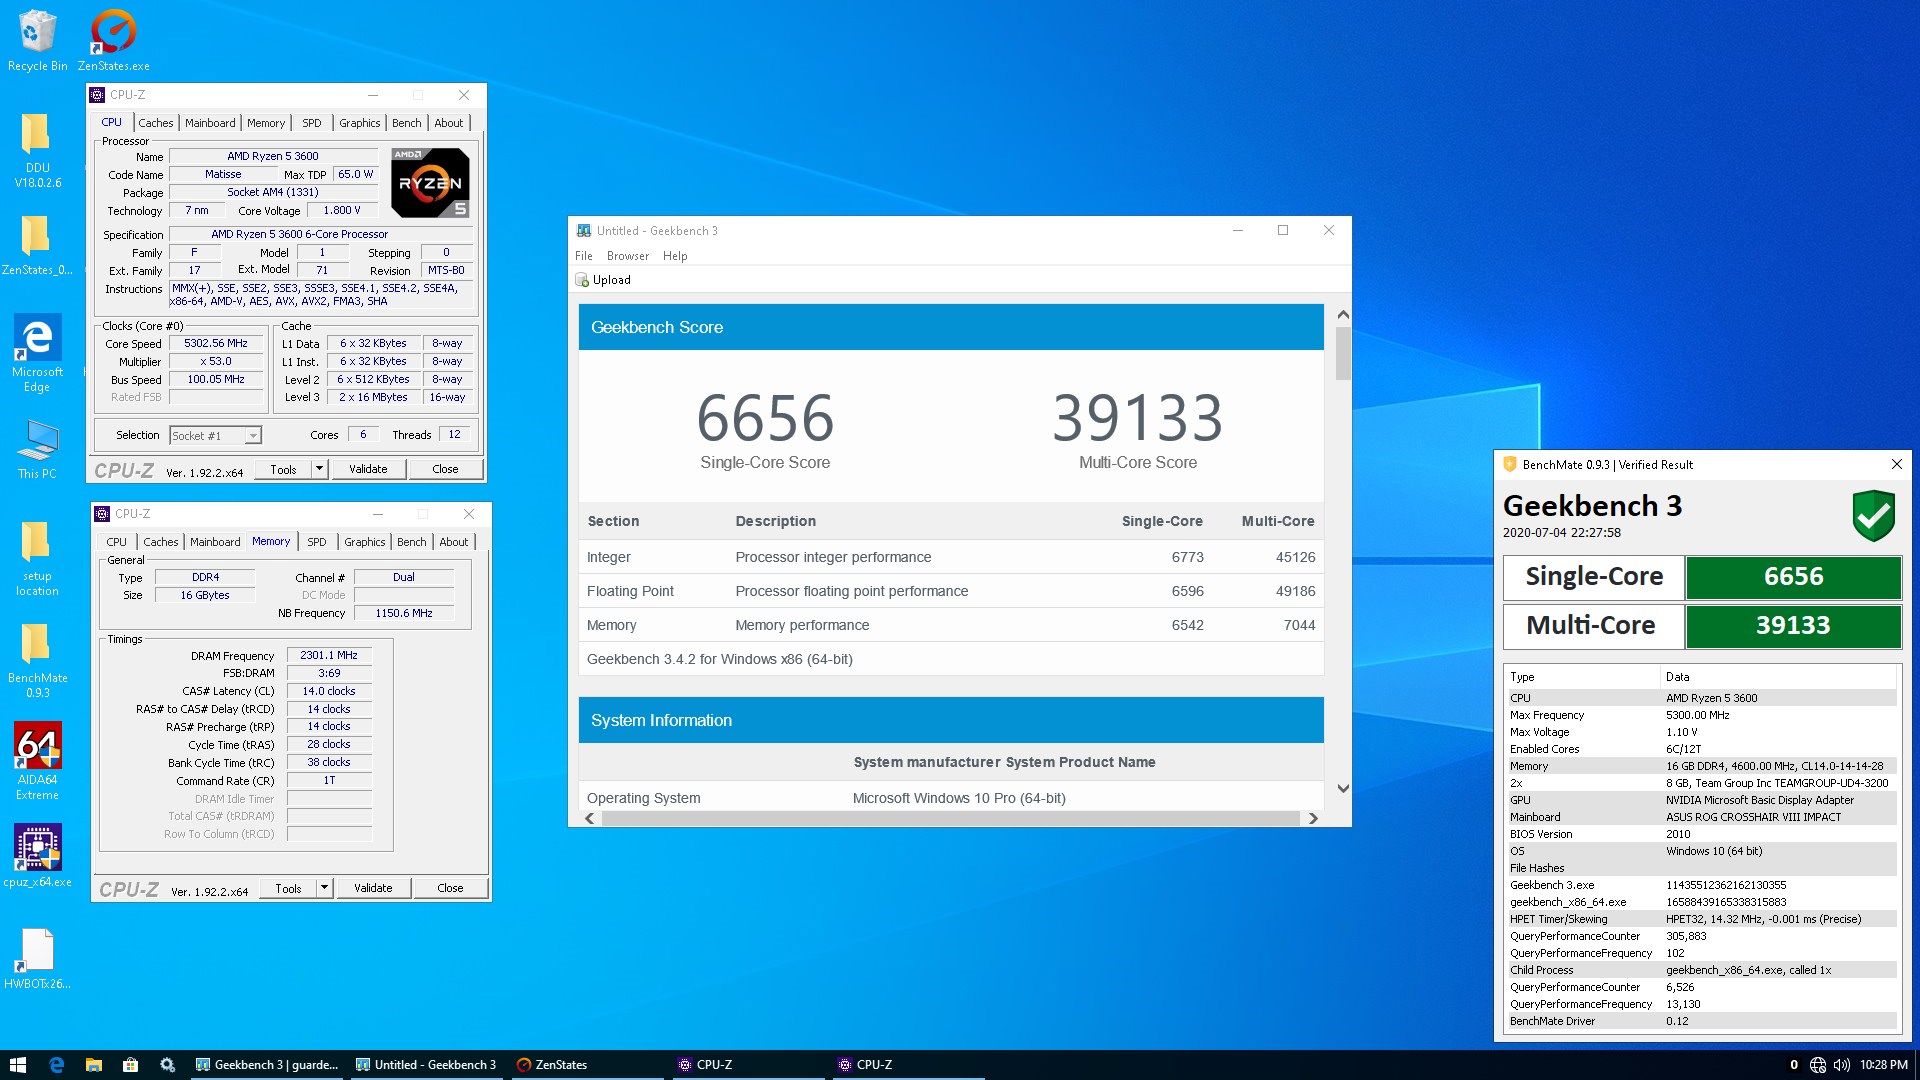Open Microsoft Store from the taskbar

130,1065
